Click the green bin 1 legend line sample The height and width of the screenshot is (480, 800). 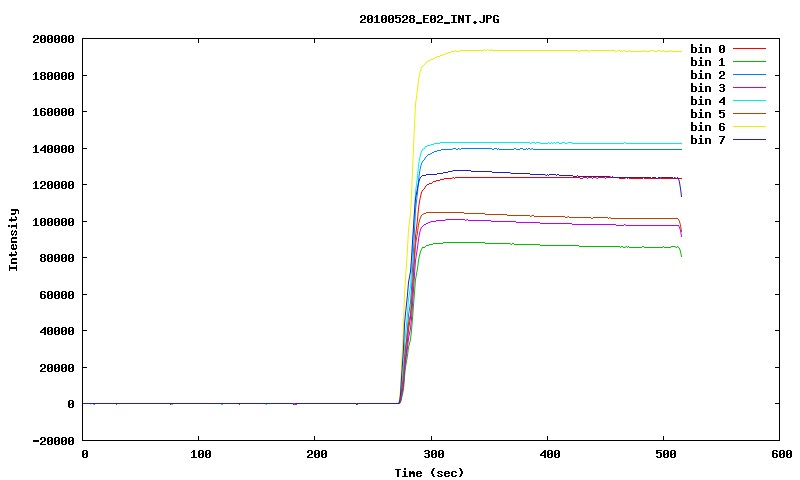tap(749, 62)
